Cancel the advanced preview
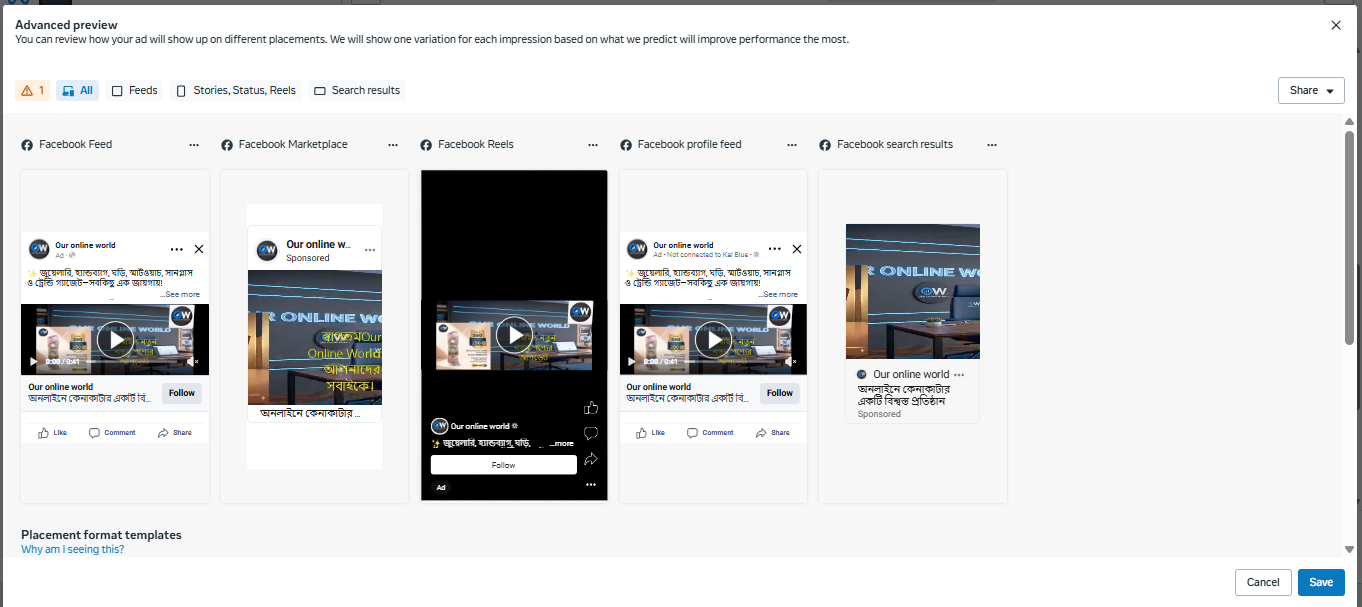This screenshot has width=1362, height=607. 1263,582
